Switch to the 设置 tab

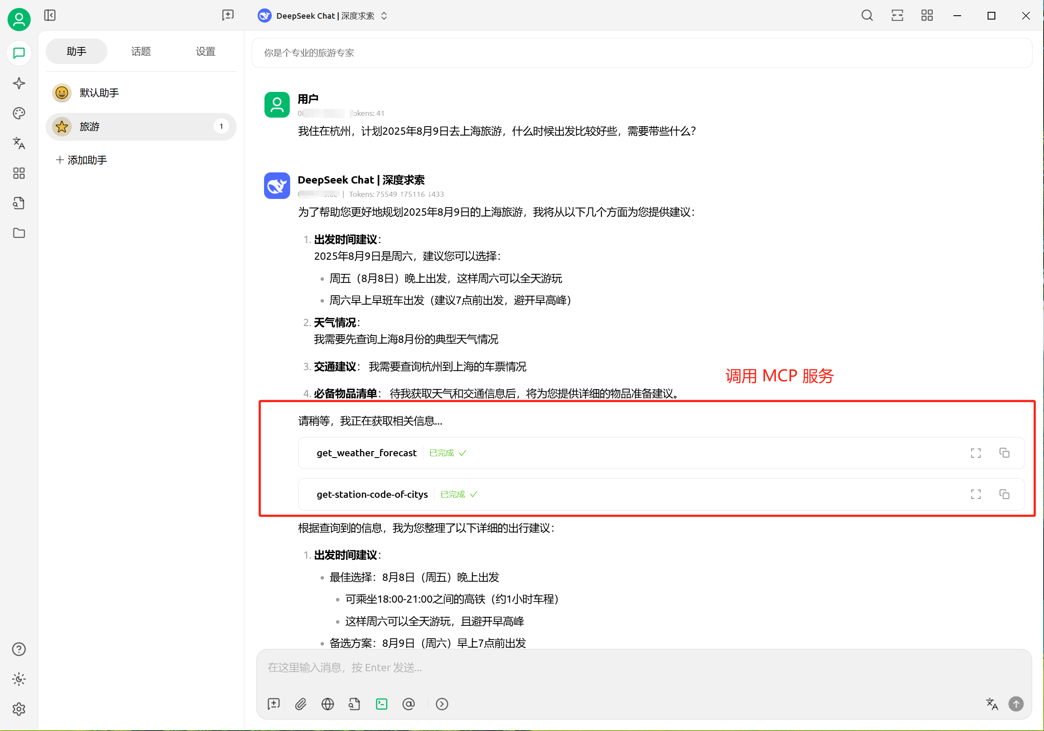point(206,51)
